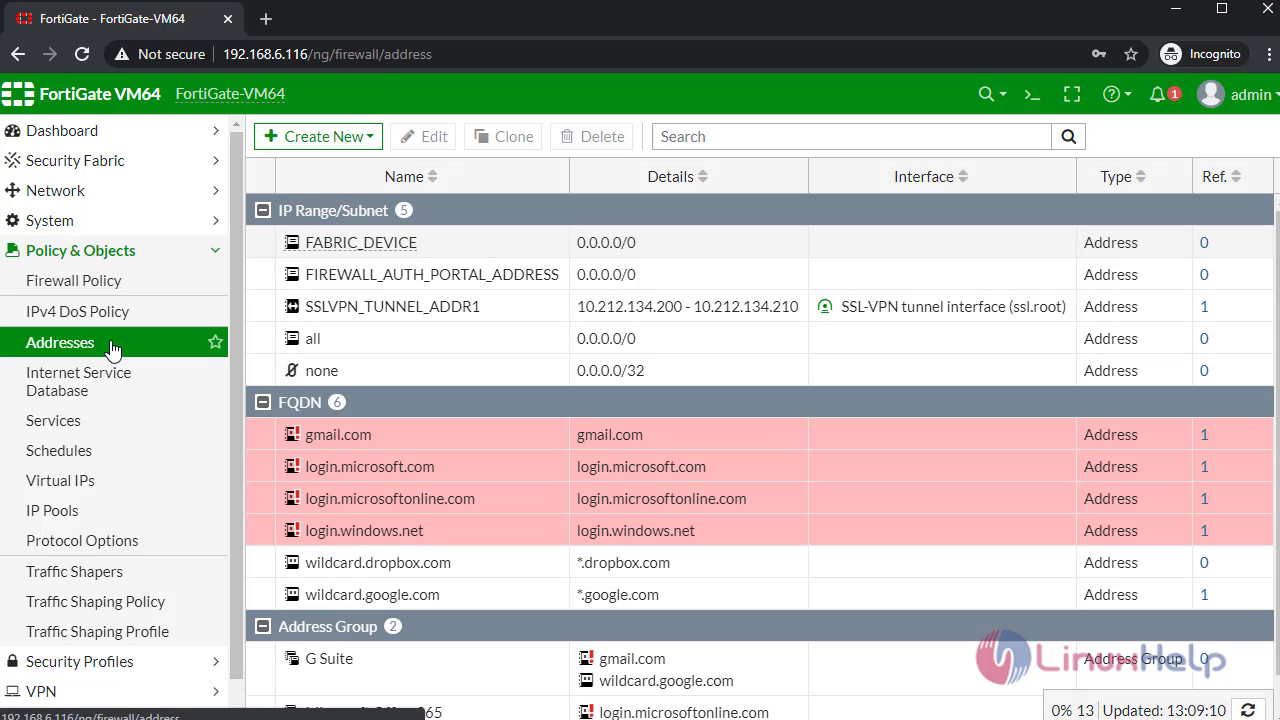
Task: Click the Security Fabric sidebar icon
Action: tap(13, 160)
